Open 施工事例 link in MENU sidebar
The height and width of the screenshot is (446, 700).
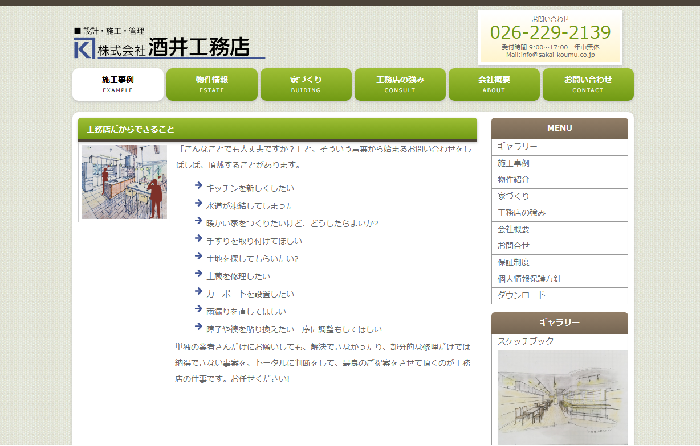tap(513, 163)
